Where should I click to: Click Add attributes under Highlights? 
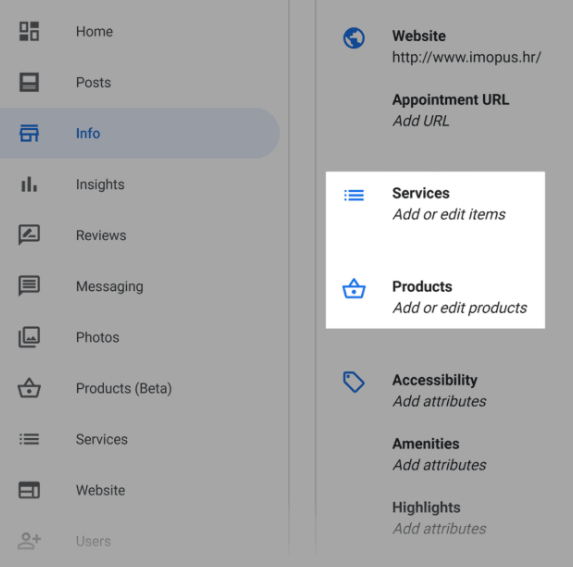(439, 529)
